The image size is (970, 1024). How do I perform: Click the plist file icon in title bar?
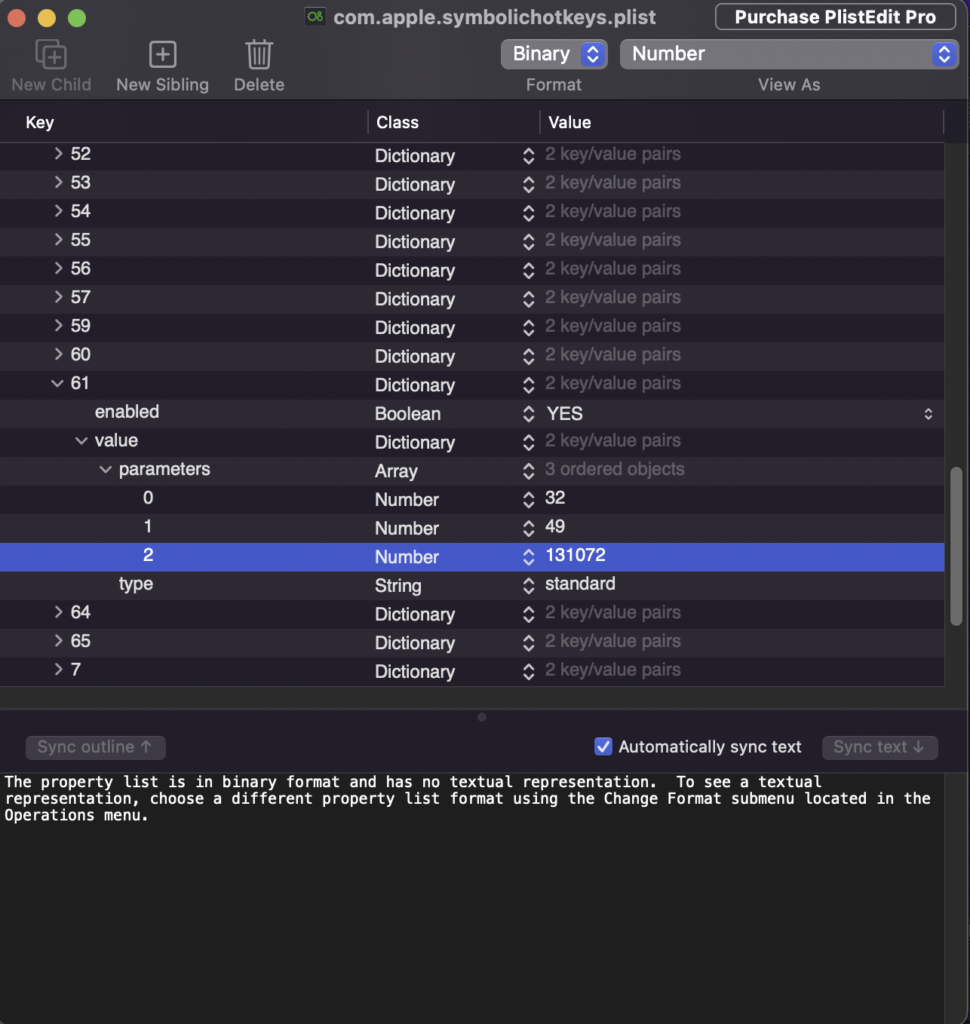[316, 17]
